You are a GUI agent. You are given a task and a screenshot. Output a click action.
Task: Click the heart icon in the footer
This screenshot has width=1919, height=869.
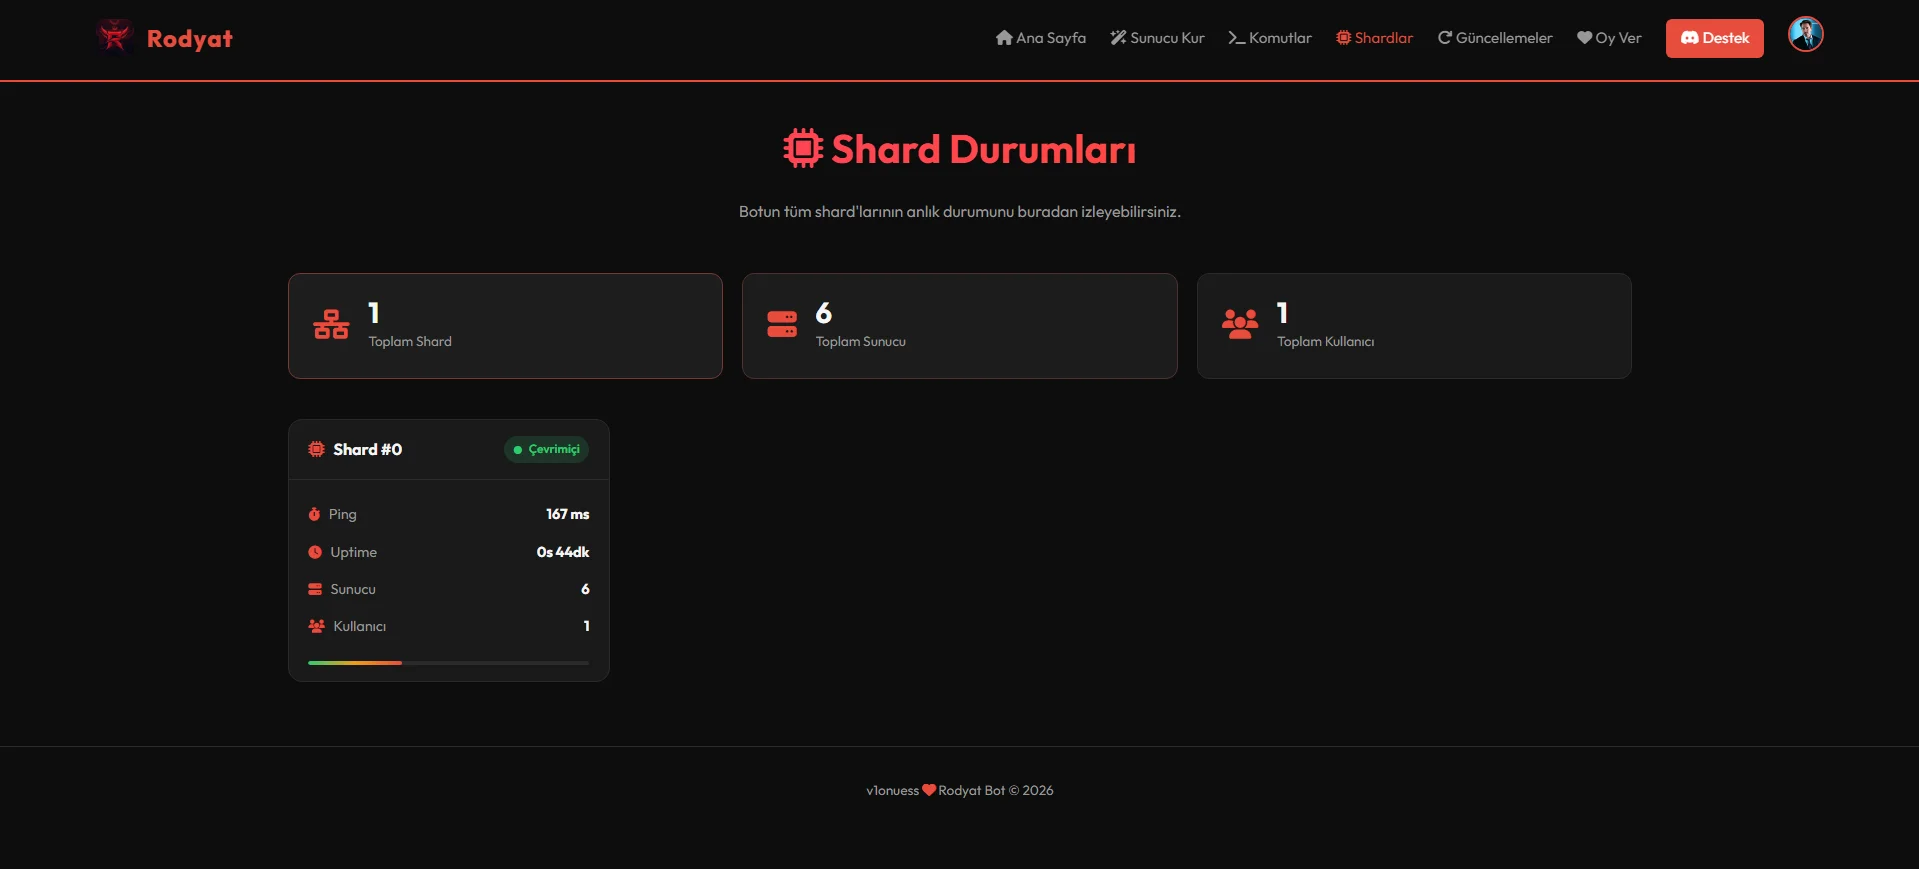929,790
